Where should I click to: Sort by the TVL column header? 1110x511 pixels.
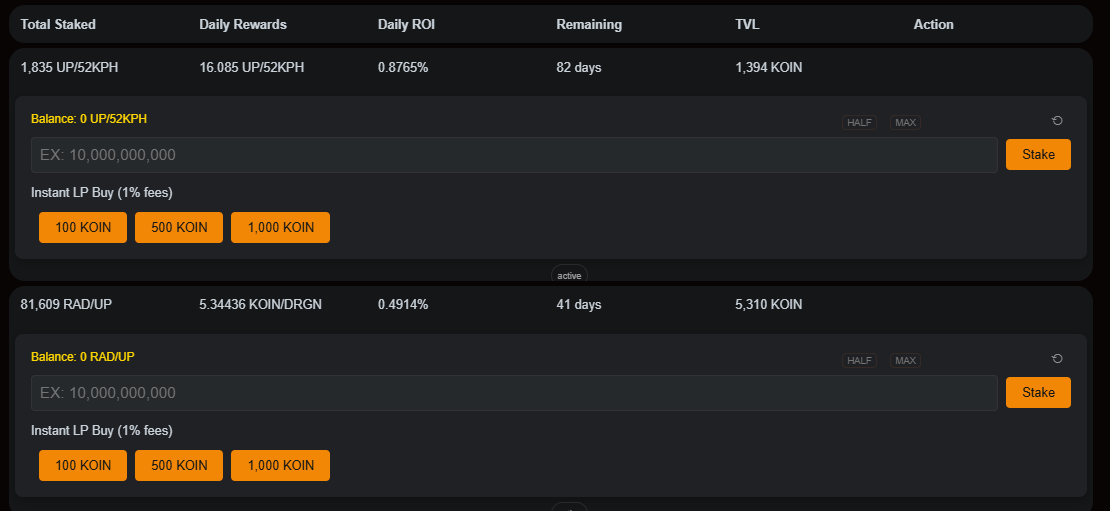click(x=748, y=24)
